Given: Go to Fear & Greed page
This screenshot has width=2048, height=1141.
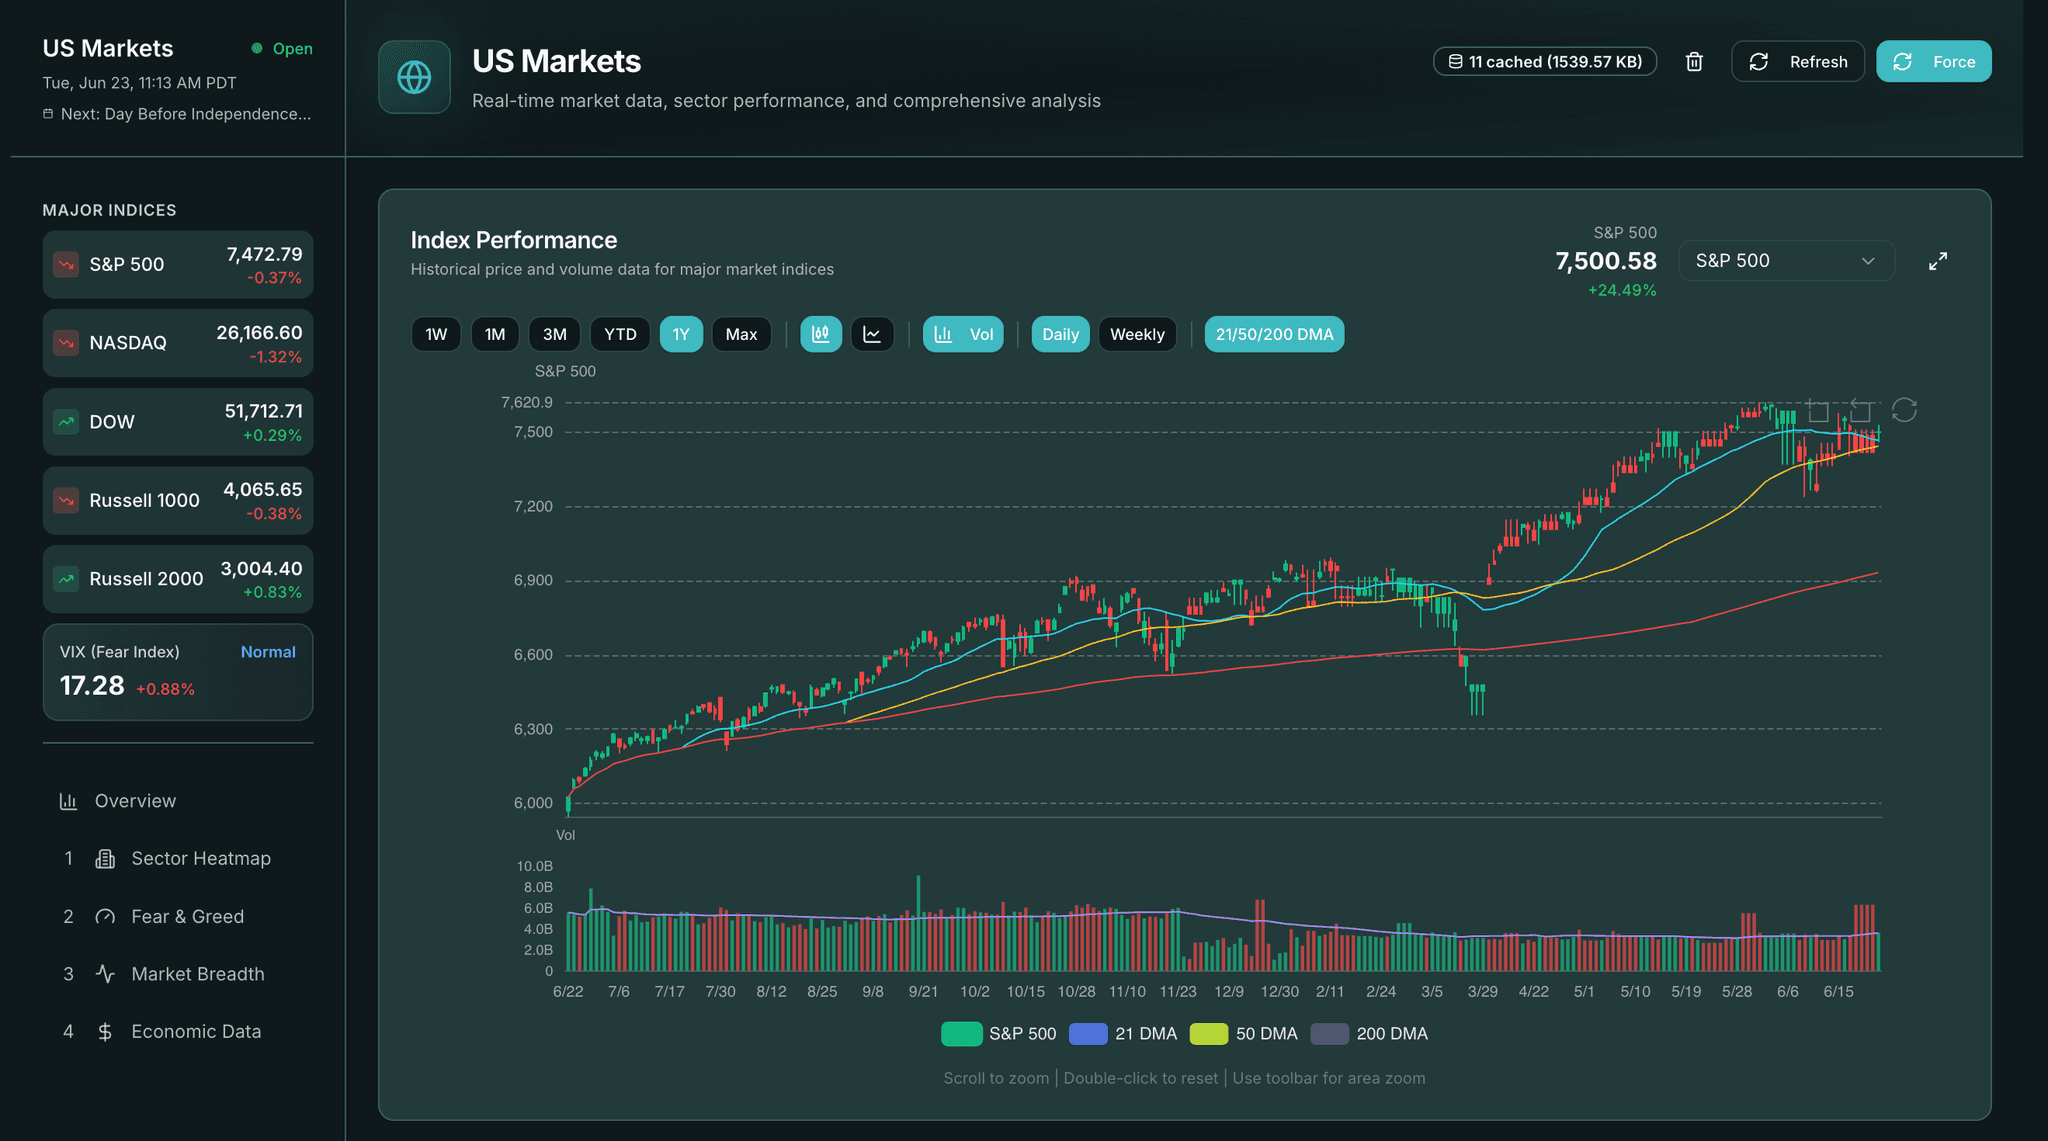Looking at the screenshot, I should coord(178,917).
